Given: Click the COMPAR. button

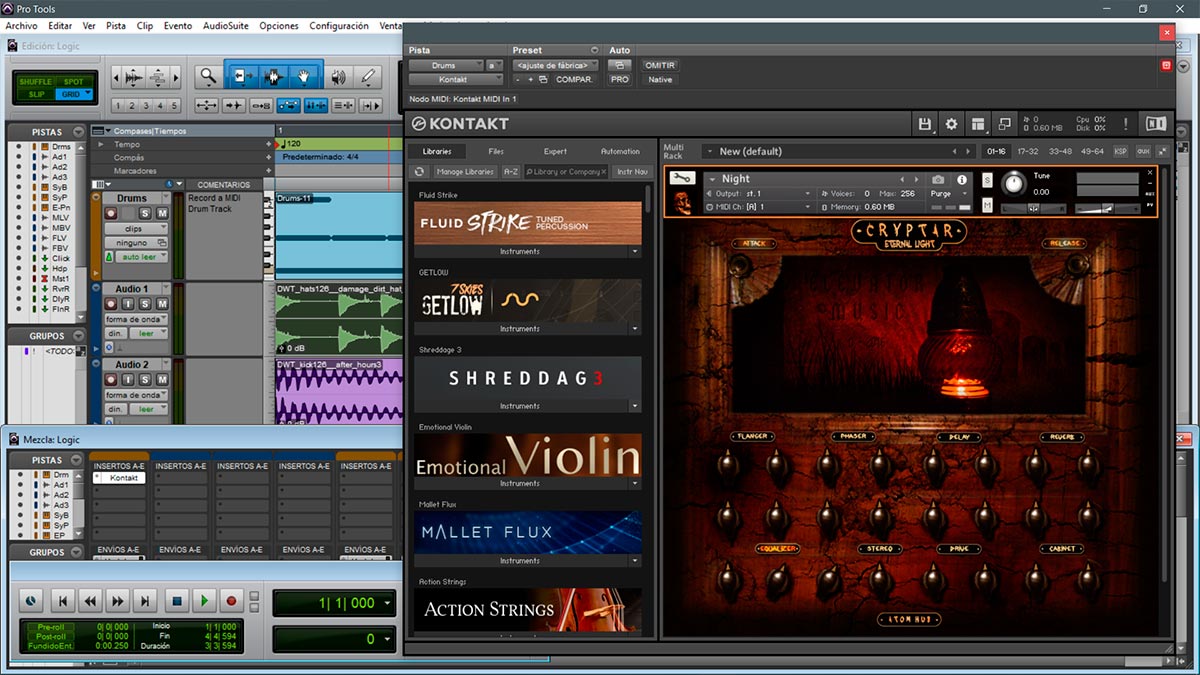Looking at the screenshot, I should pos(574,79).
